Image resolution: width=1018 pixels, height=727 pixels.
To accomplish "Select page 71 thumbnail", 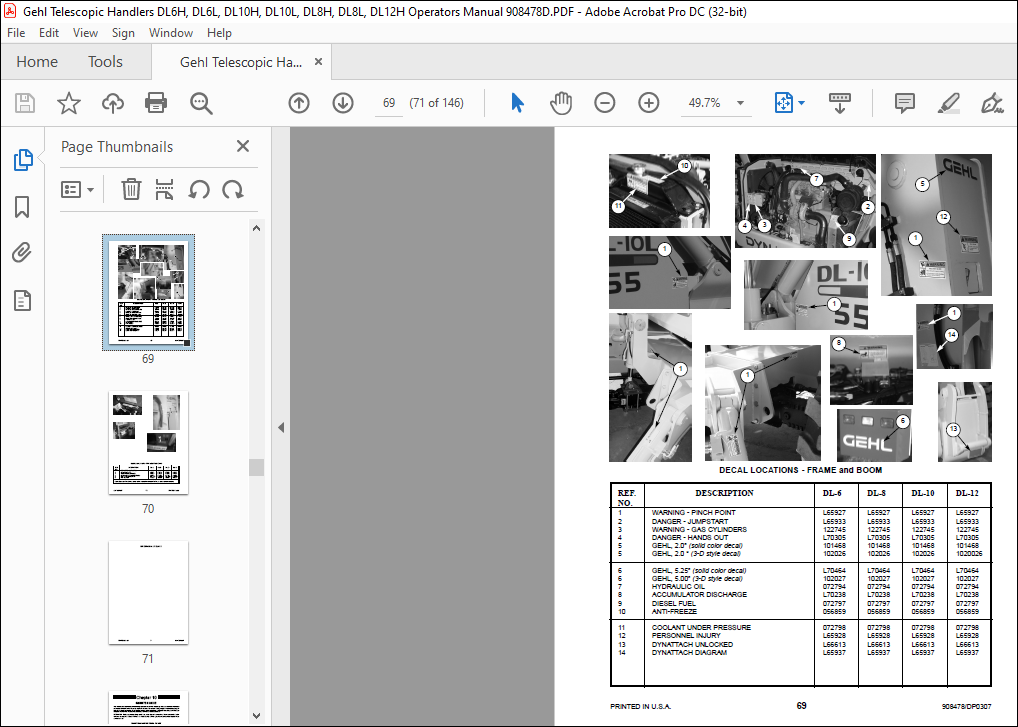I will (149, 593).
